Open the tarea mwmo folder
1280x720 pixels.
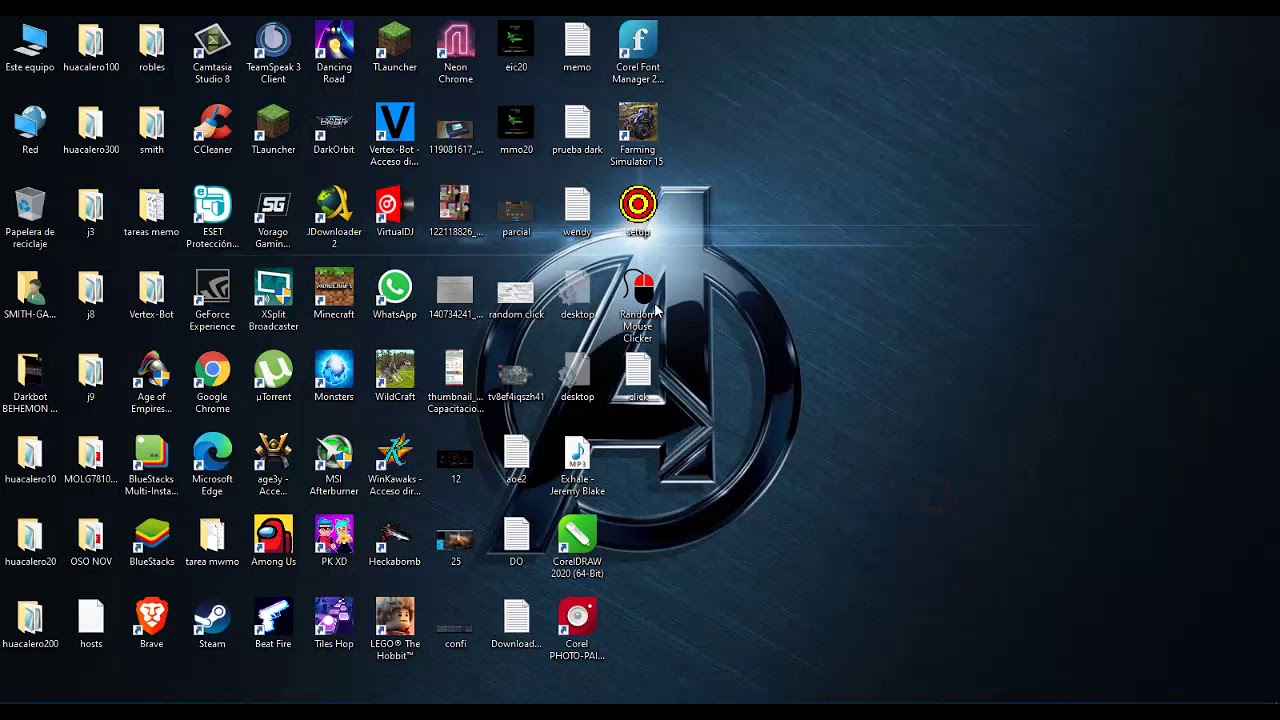pos(212,540)
